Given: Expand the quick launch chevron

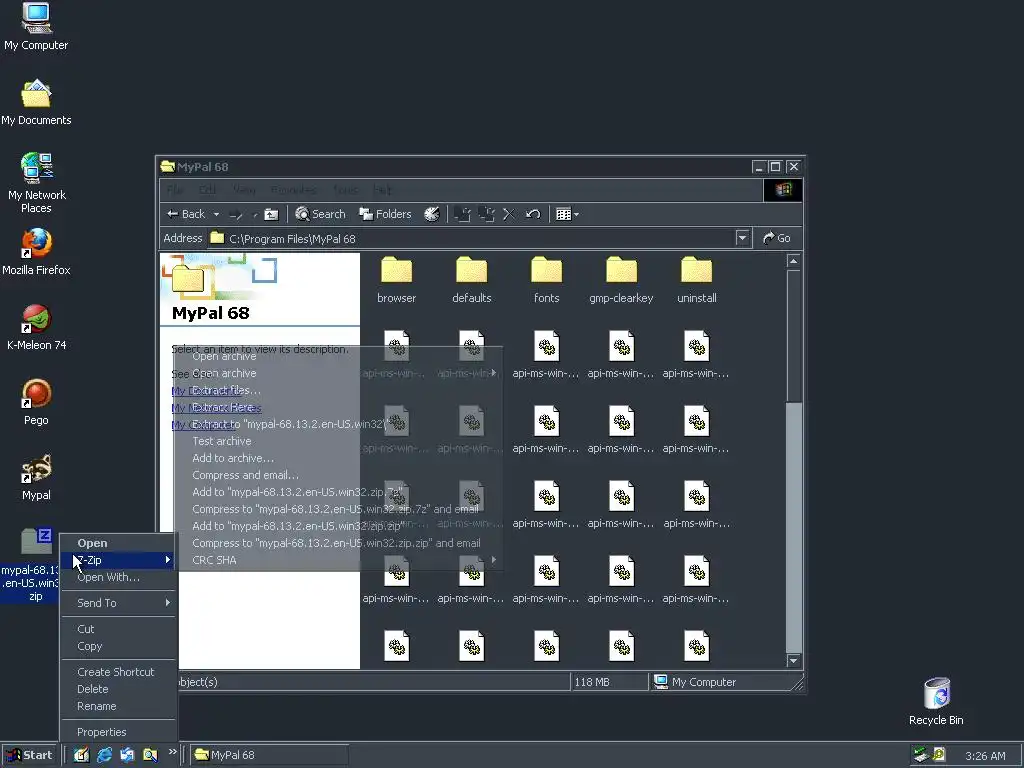Looking at the screenshot, I should pos(172,752).
